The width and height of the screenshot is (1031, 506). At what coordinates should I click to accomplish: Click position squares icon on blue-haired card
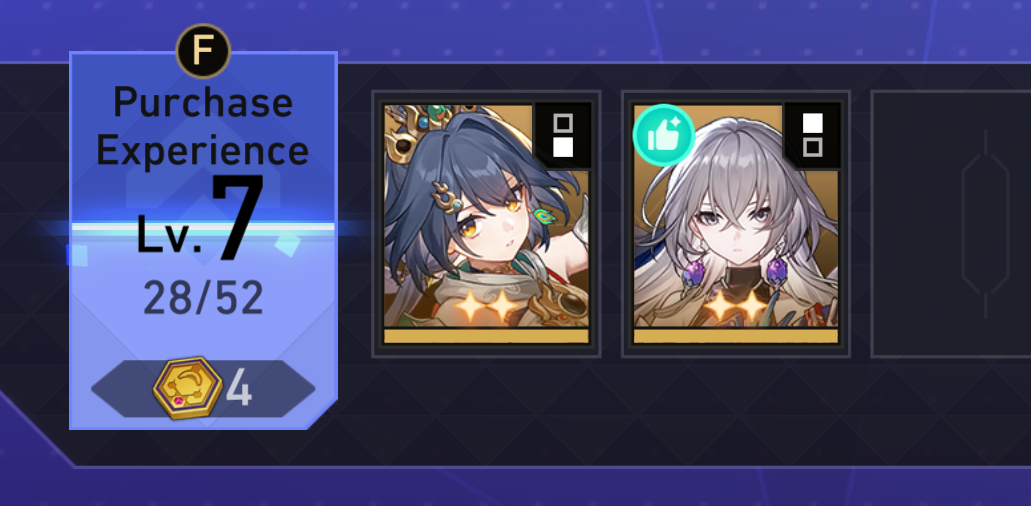(x=563, y=135)
